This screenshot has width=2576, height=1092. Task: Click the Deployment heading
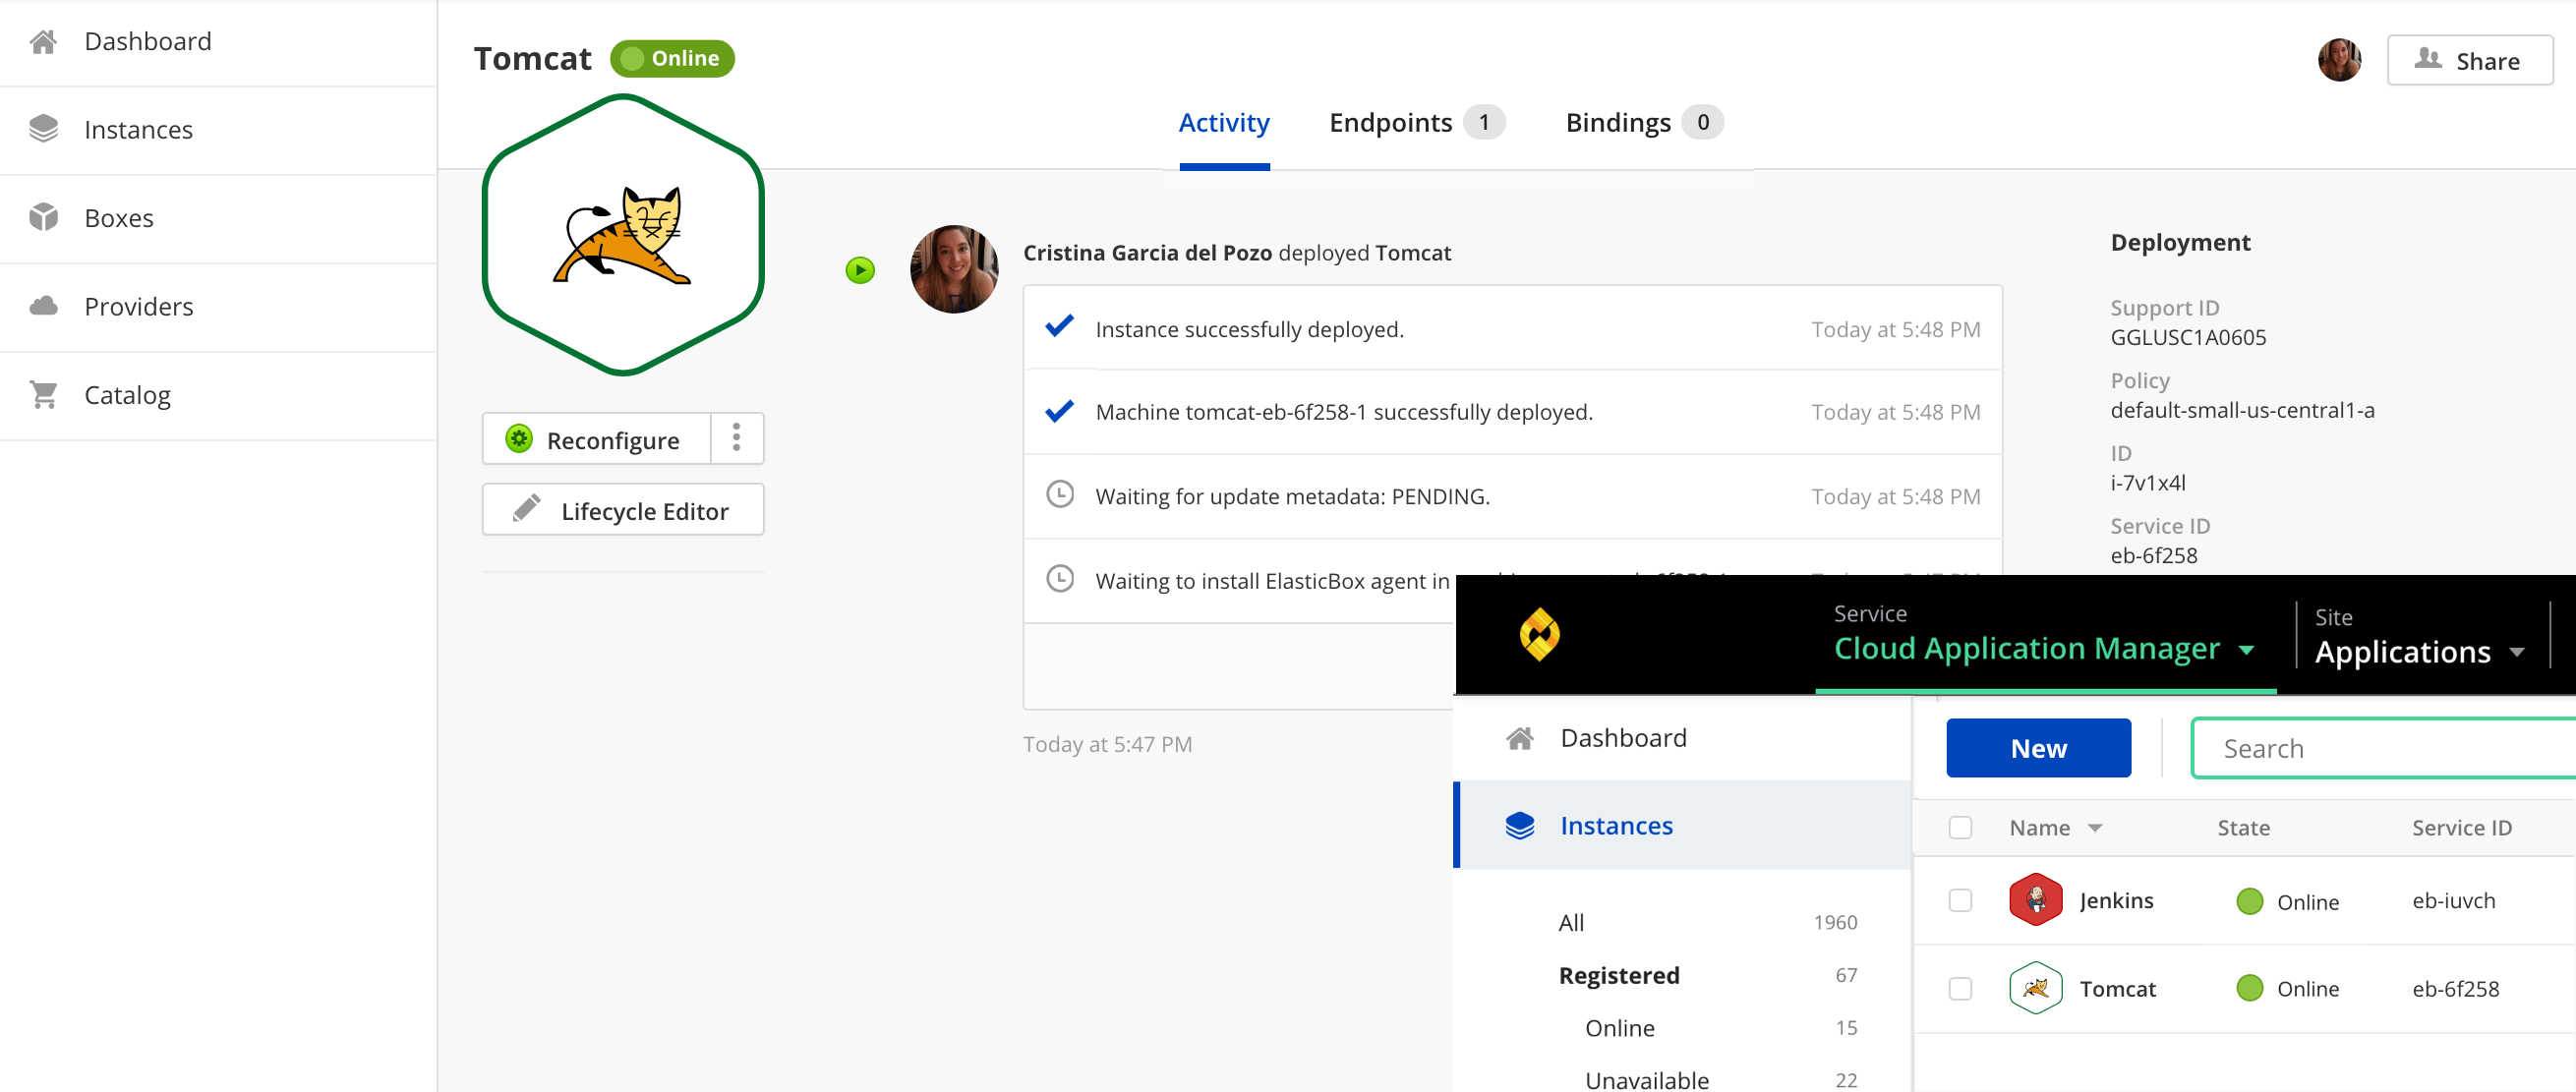[2180, 242]
